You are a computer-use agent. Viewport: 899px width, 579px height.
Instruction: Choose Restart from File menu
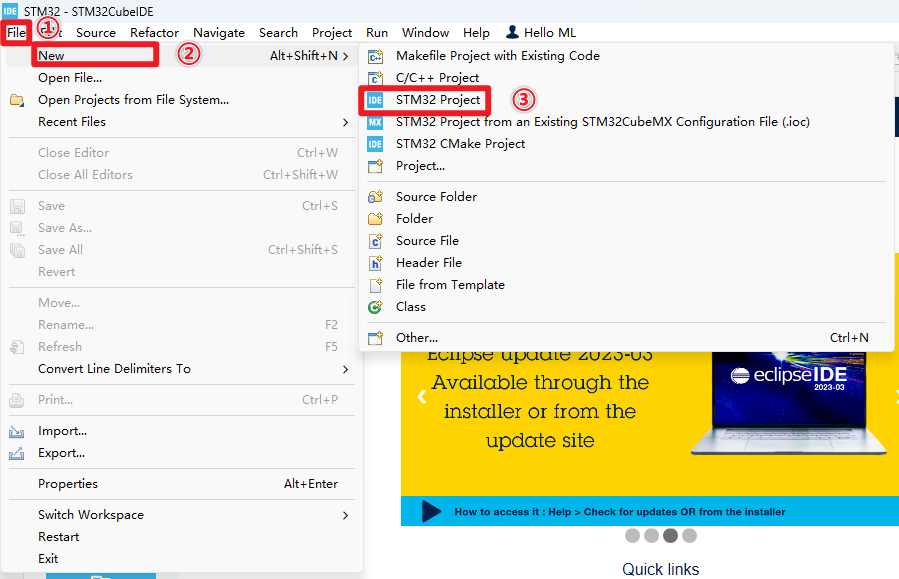point(183,537)
